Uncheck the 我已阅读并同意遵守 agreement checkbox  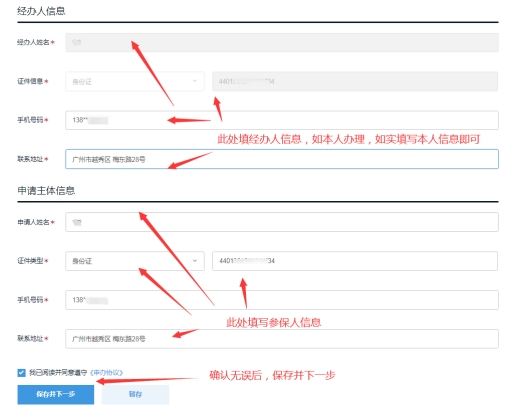(21, 373)
